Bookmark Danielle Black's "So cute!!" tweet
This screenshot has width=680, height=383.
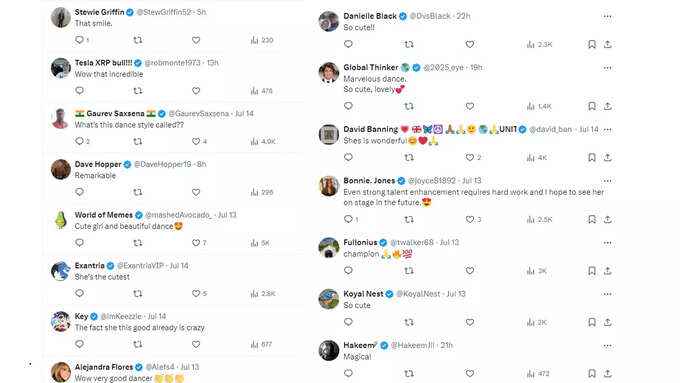point(592,44)
